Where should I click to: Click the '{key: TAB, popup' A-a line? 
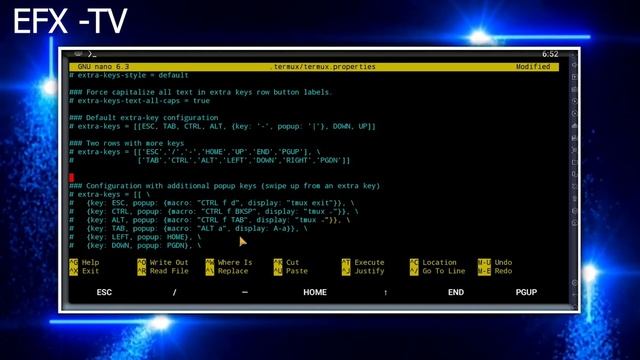pyautogui.click(x=189, y=229)
